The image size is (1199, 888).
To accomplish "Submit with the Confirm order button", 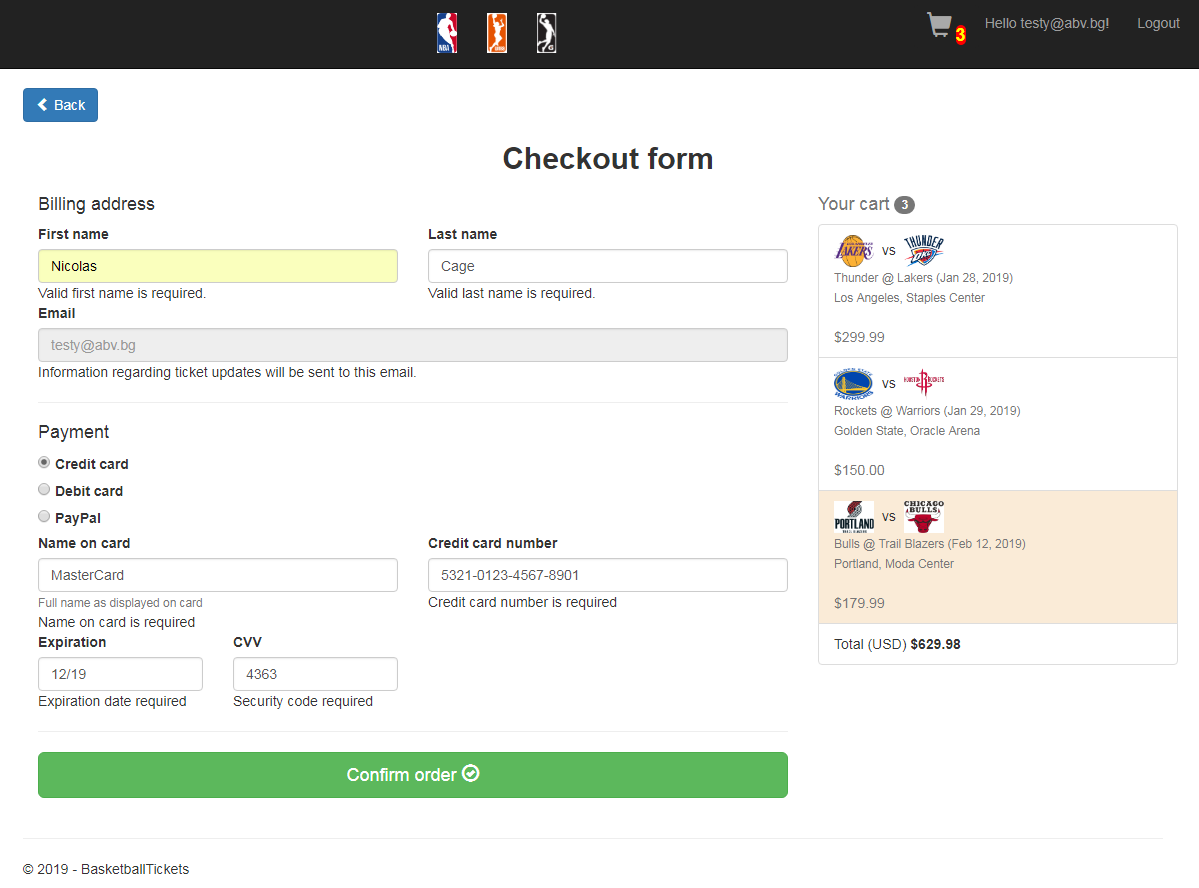I will (x=413, y=775).
